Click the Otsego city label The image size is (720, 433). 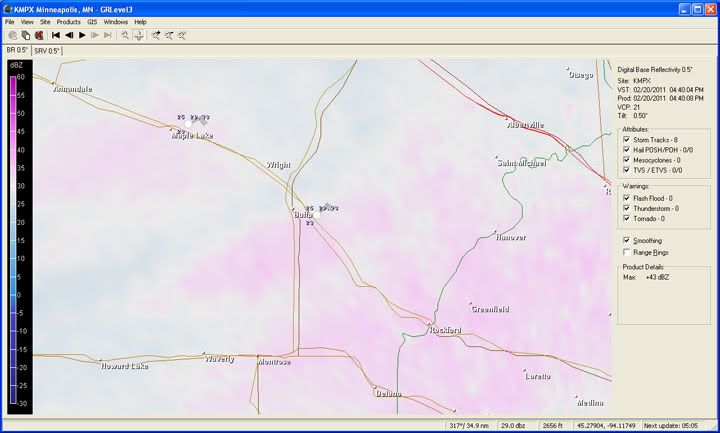581,74
